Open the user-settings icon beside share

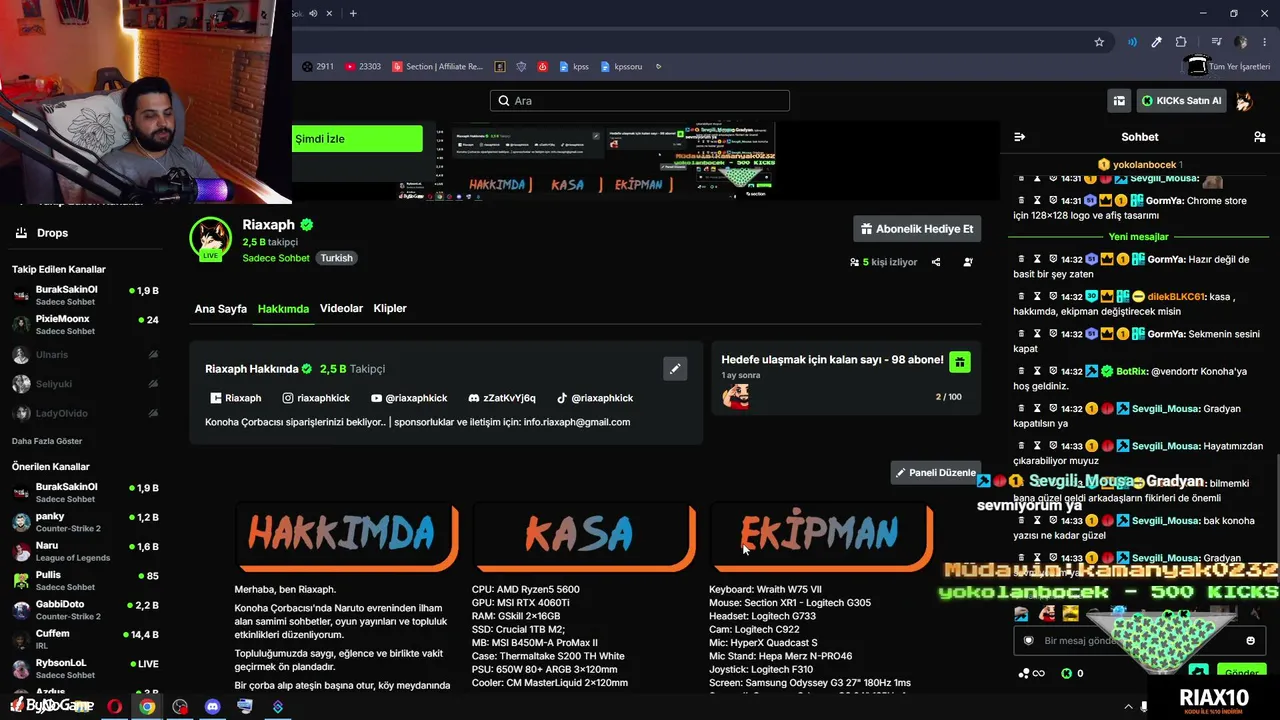point(968,262)
